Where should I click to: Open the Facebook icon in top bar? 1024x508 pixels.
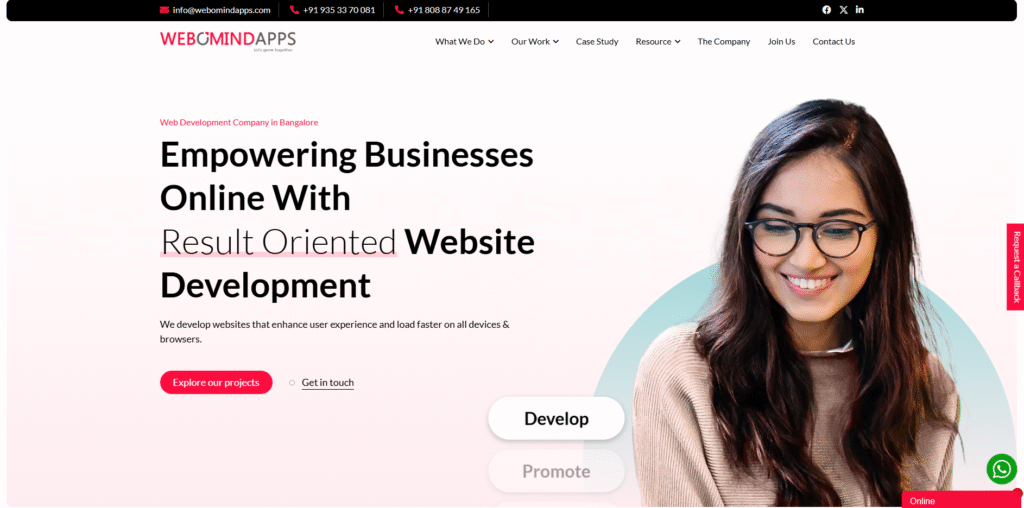point(826,10)
